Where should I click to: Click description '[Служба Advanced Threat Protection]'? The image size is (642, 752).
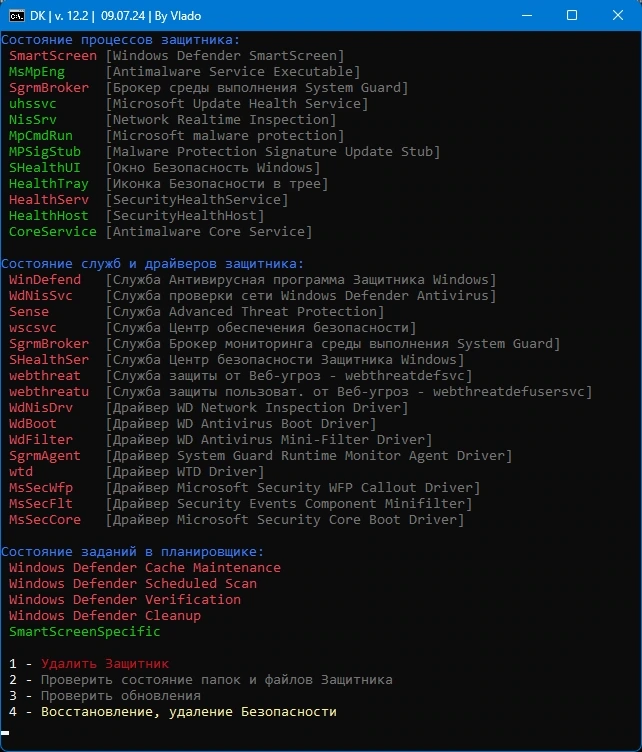245,312
